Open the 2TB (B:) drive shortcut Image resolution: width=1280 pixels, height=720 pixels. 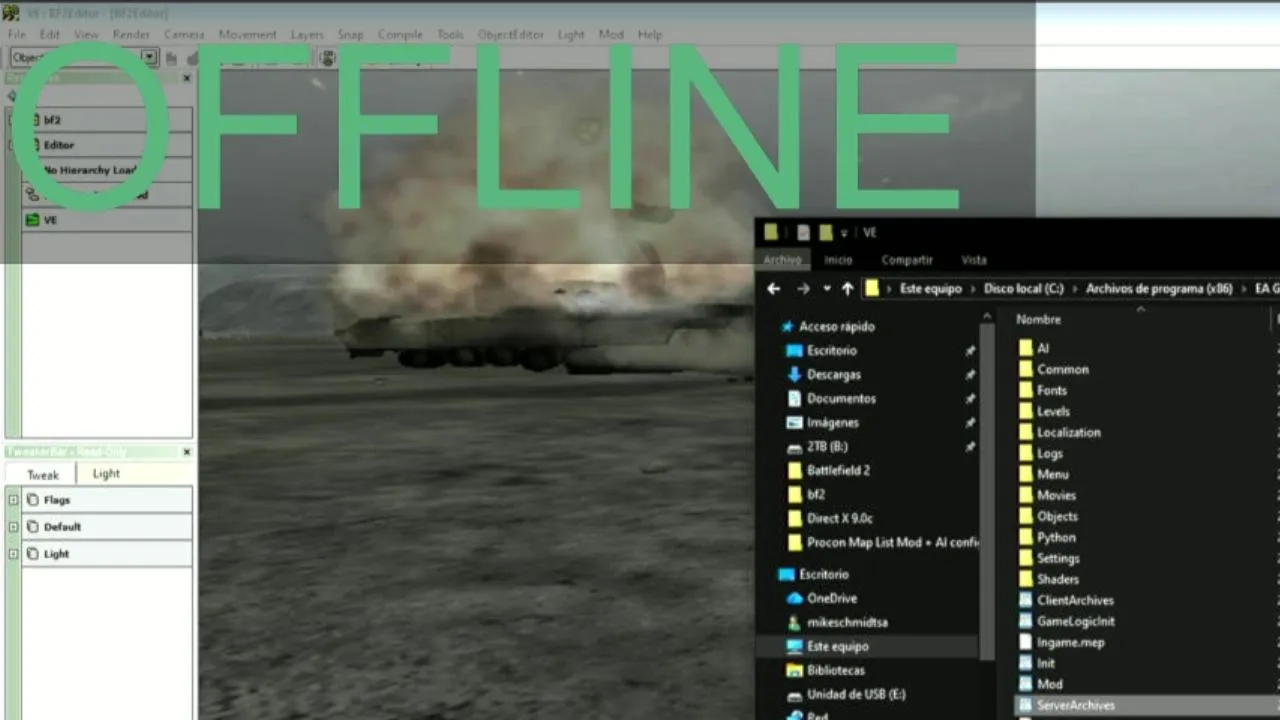coord(827,447)
